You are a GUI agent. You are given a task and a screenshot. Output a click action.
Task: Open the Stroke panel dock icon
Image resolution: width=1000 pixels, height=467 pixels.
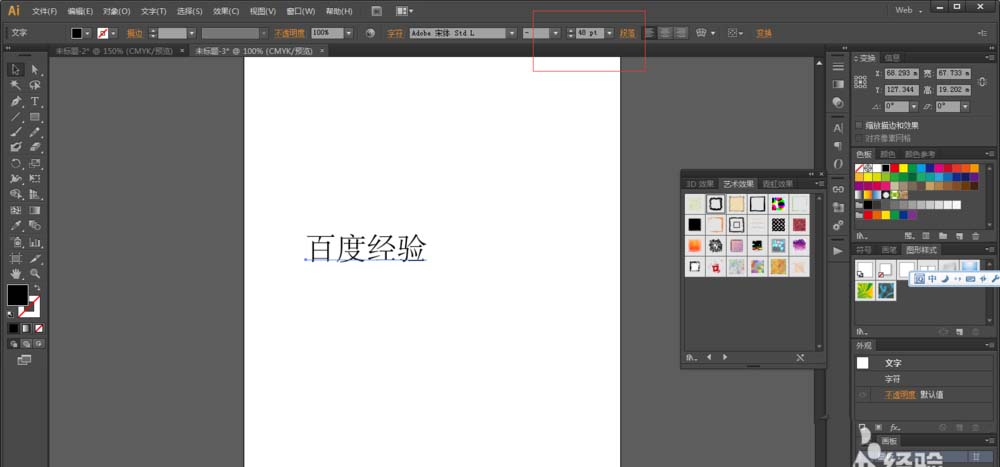838,66
